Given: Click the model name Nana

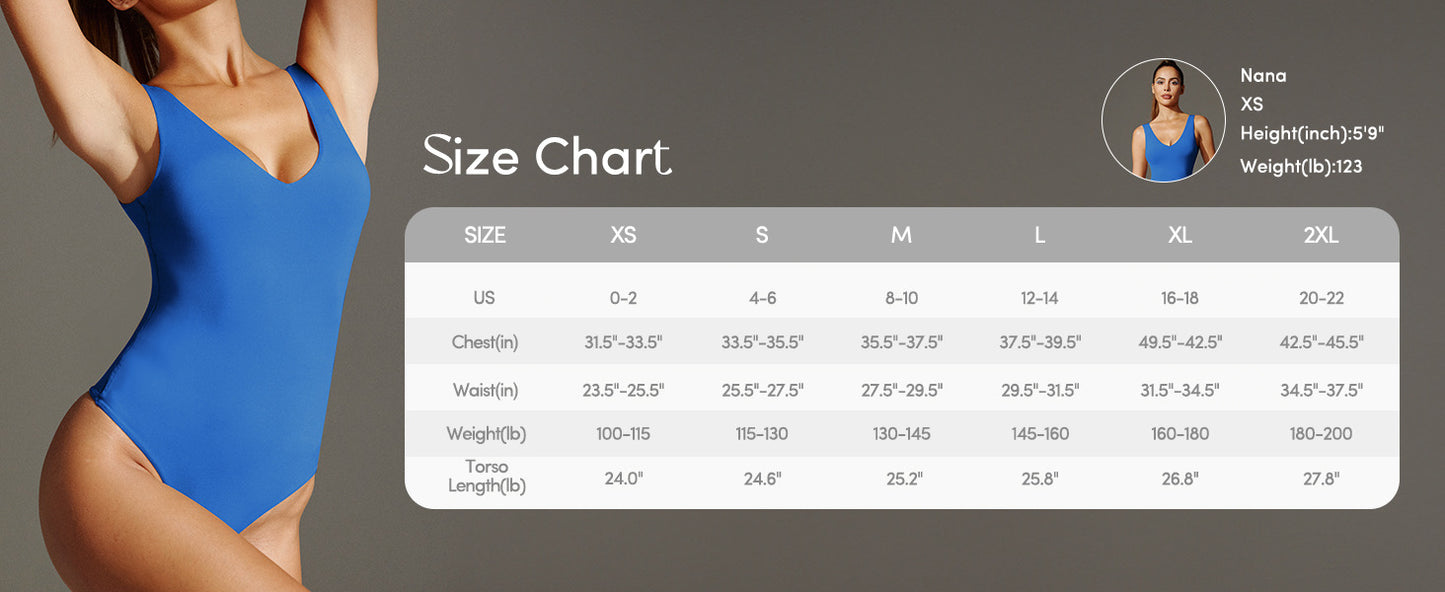Looking at the screenshot, I should [x=1263, y=76].
